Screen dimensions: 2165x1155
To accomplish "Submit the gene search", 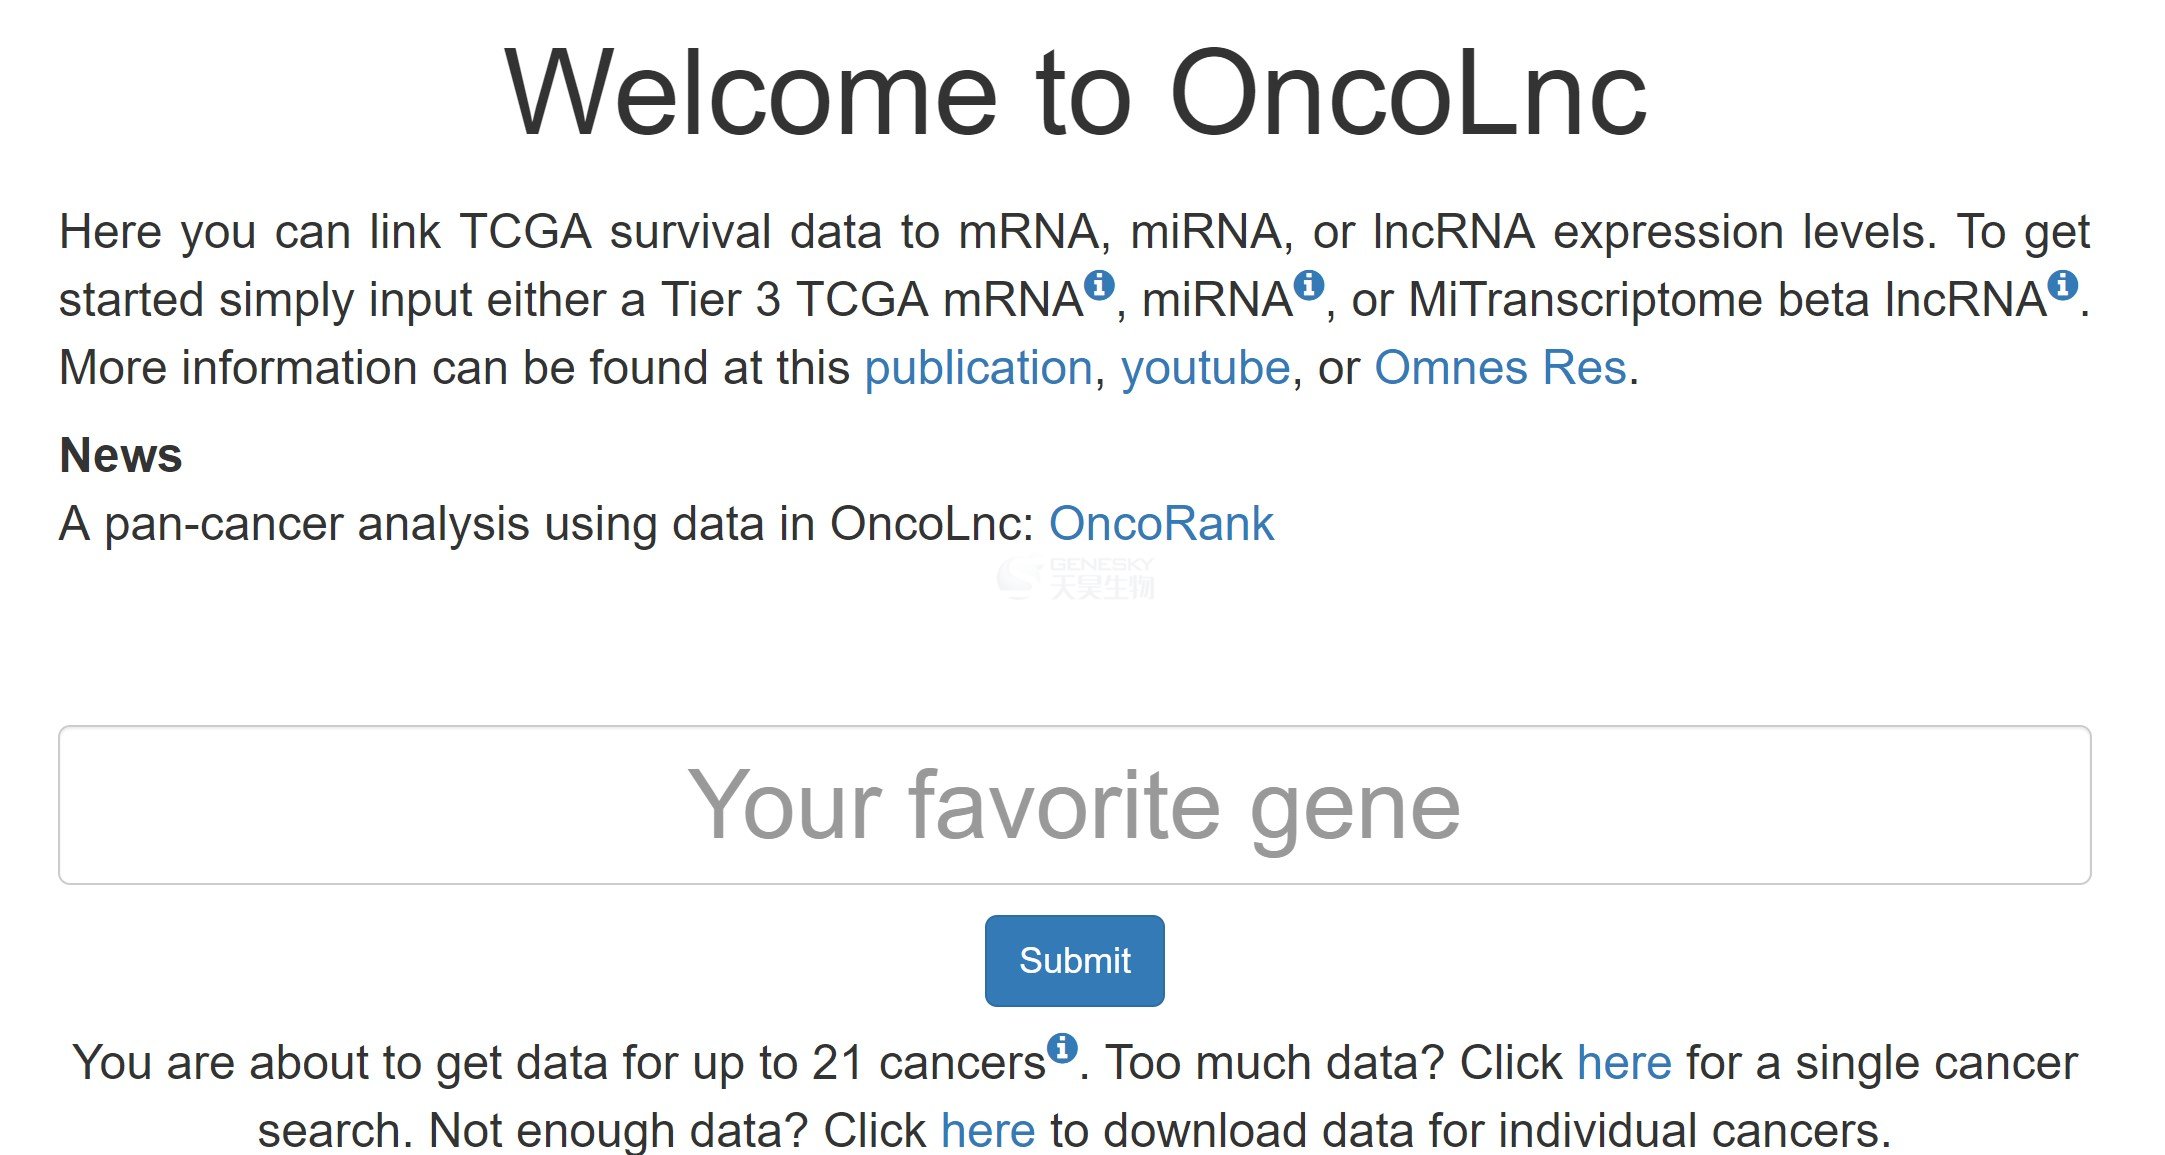I will pos(1075,960).
